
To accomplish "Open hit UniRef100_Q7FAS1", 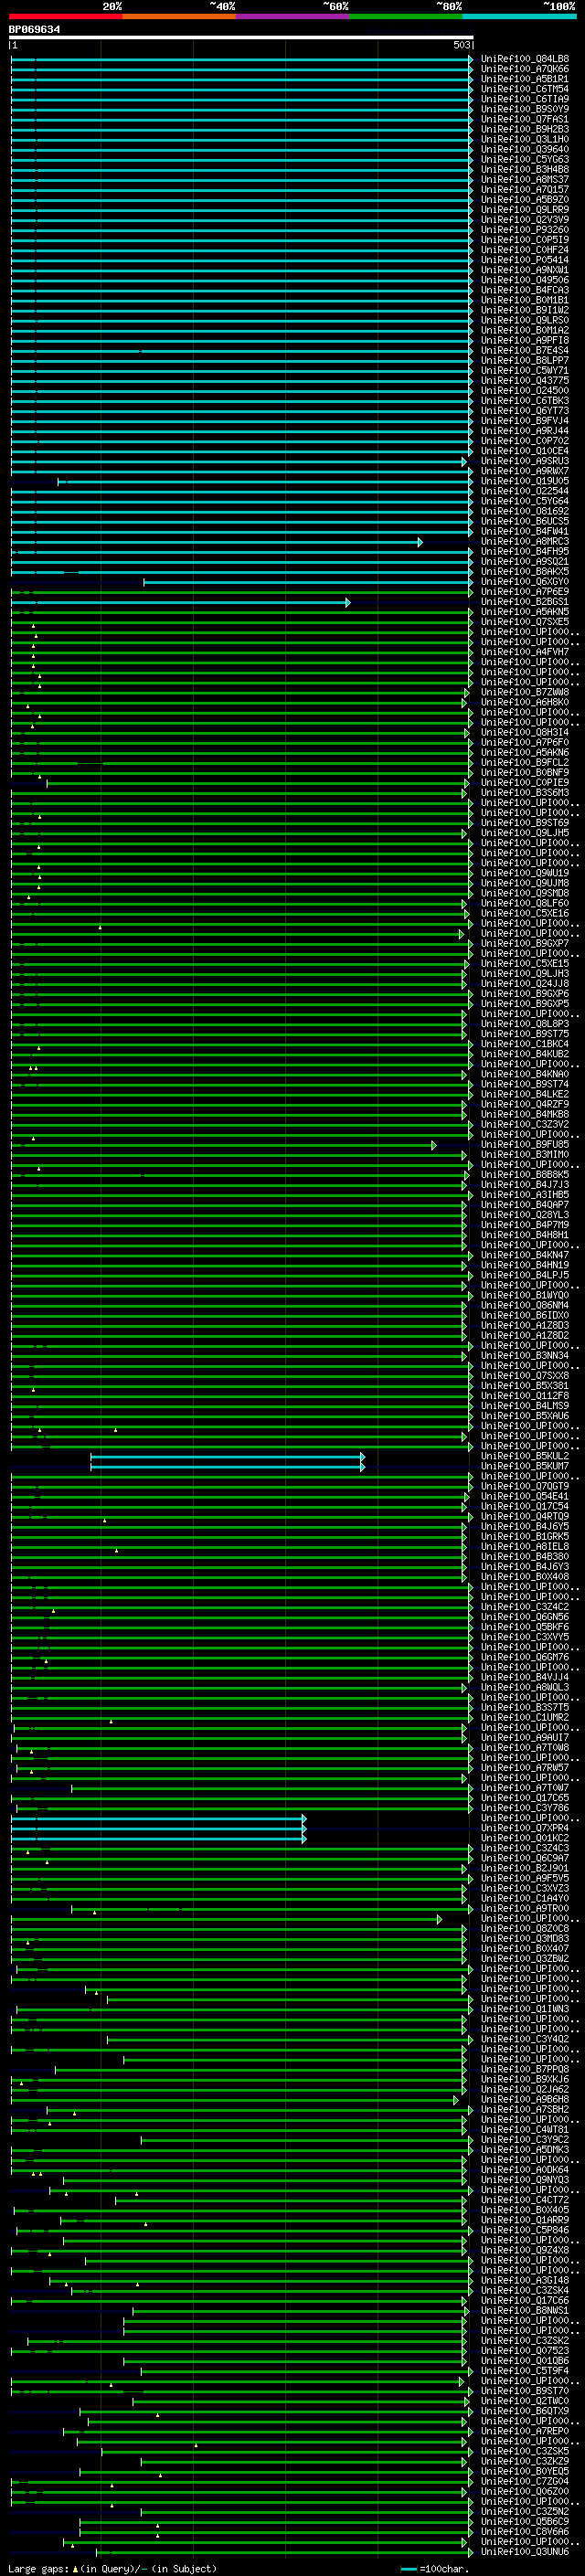I will (525, 119).
